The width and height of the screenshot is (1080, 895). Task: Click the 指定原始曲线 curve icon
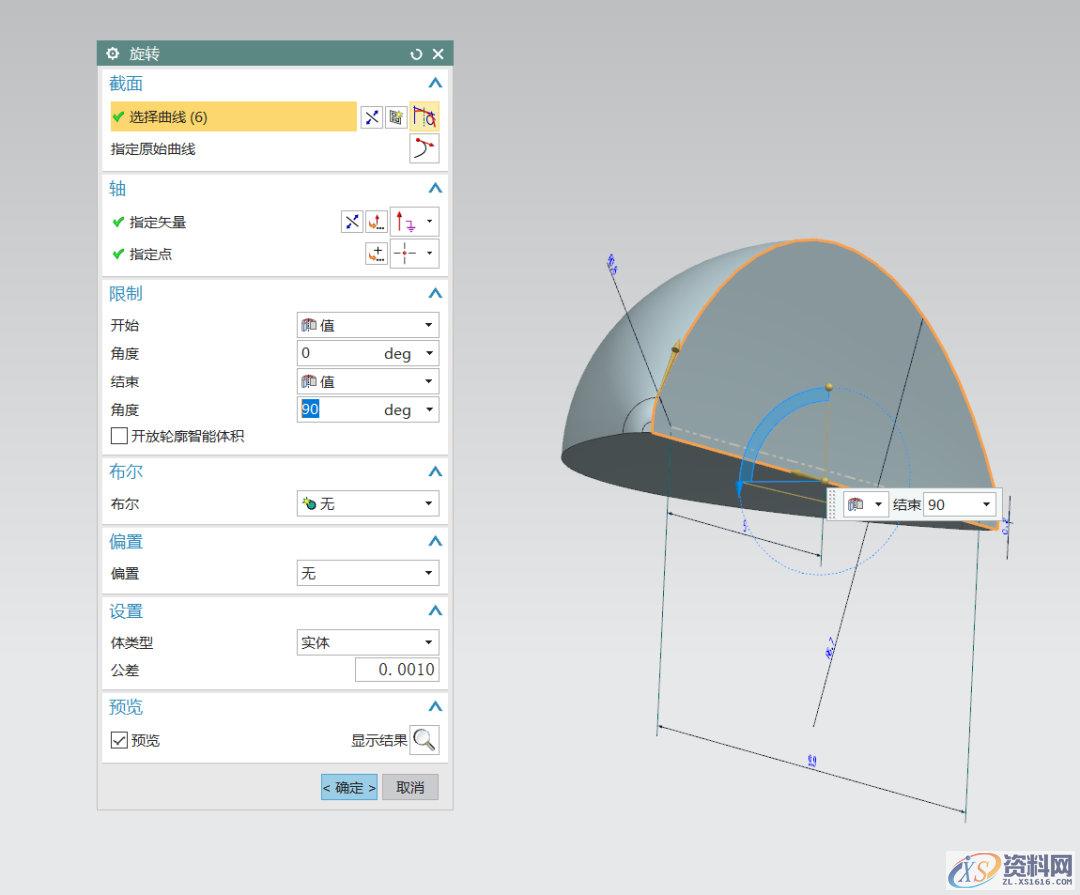(x=424, y=149)
